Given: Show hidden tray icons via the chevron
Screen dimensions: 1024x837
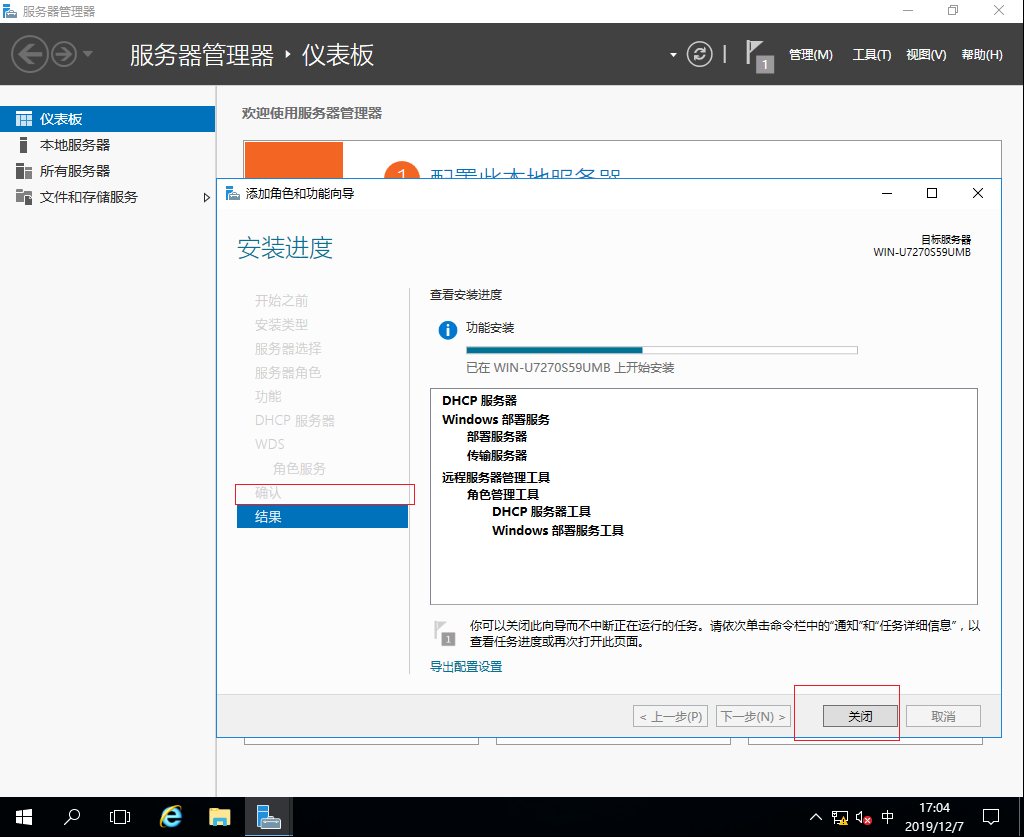Looking at the screenshot, I should pos(816,816).
